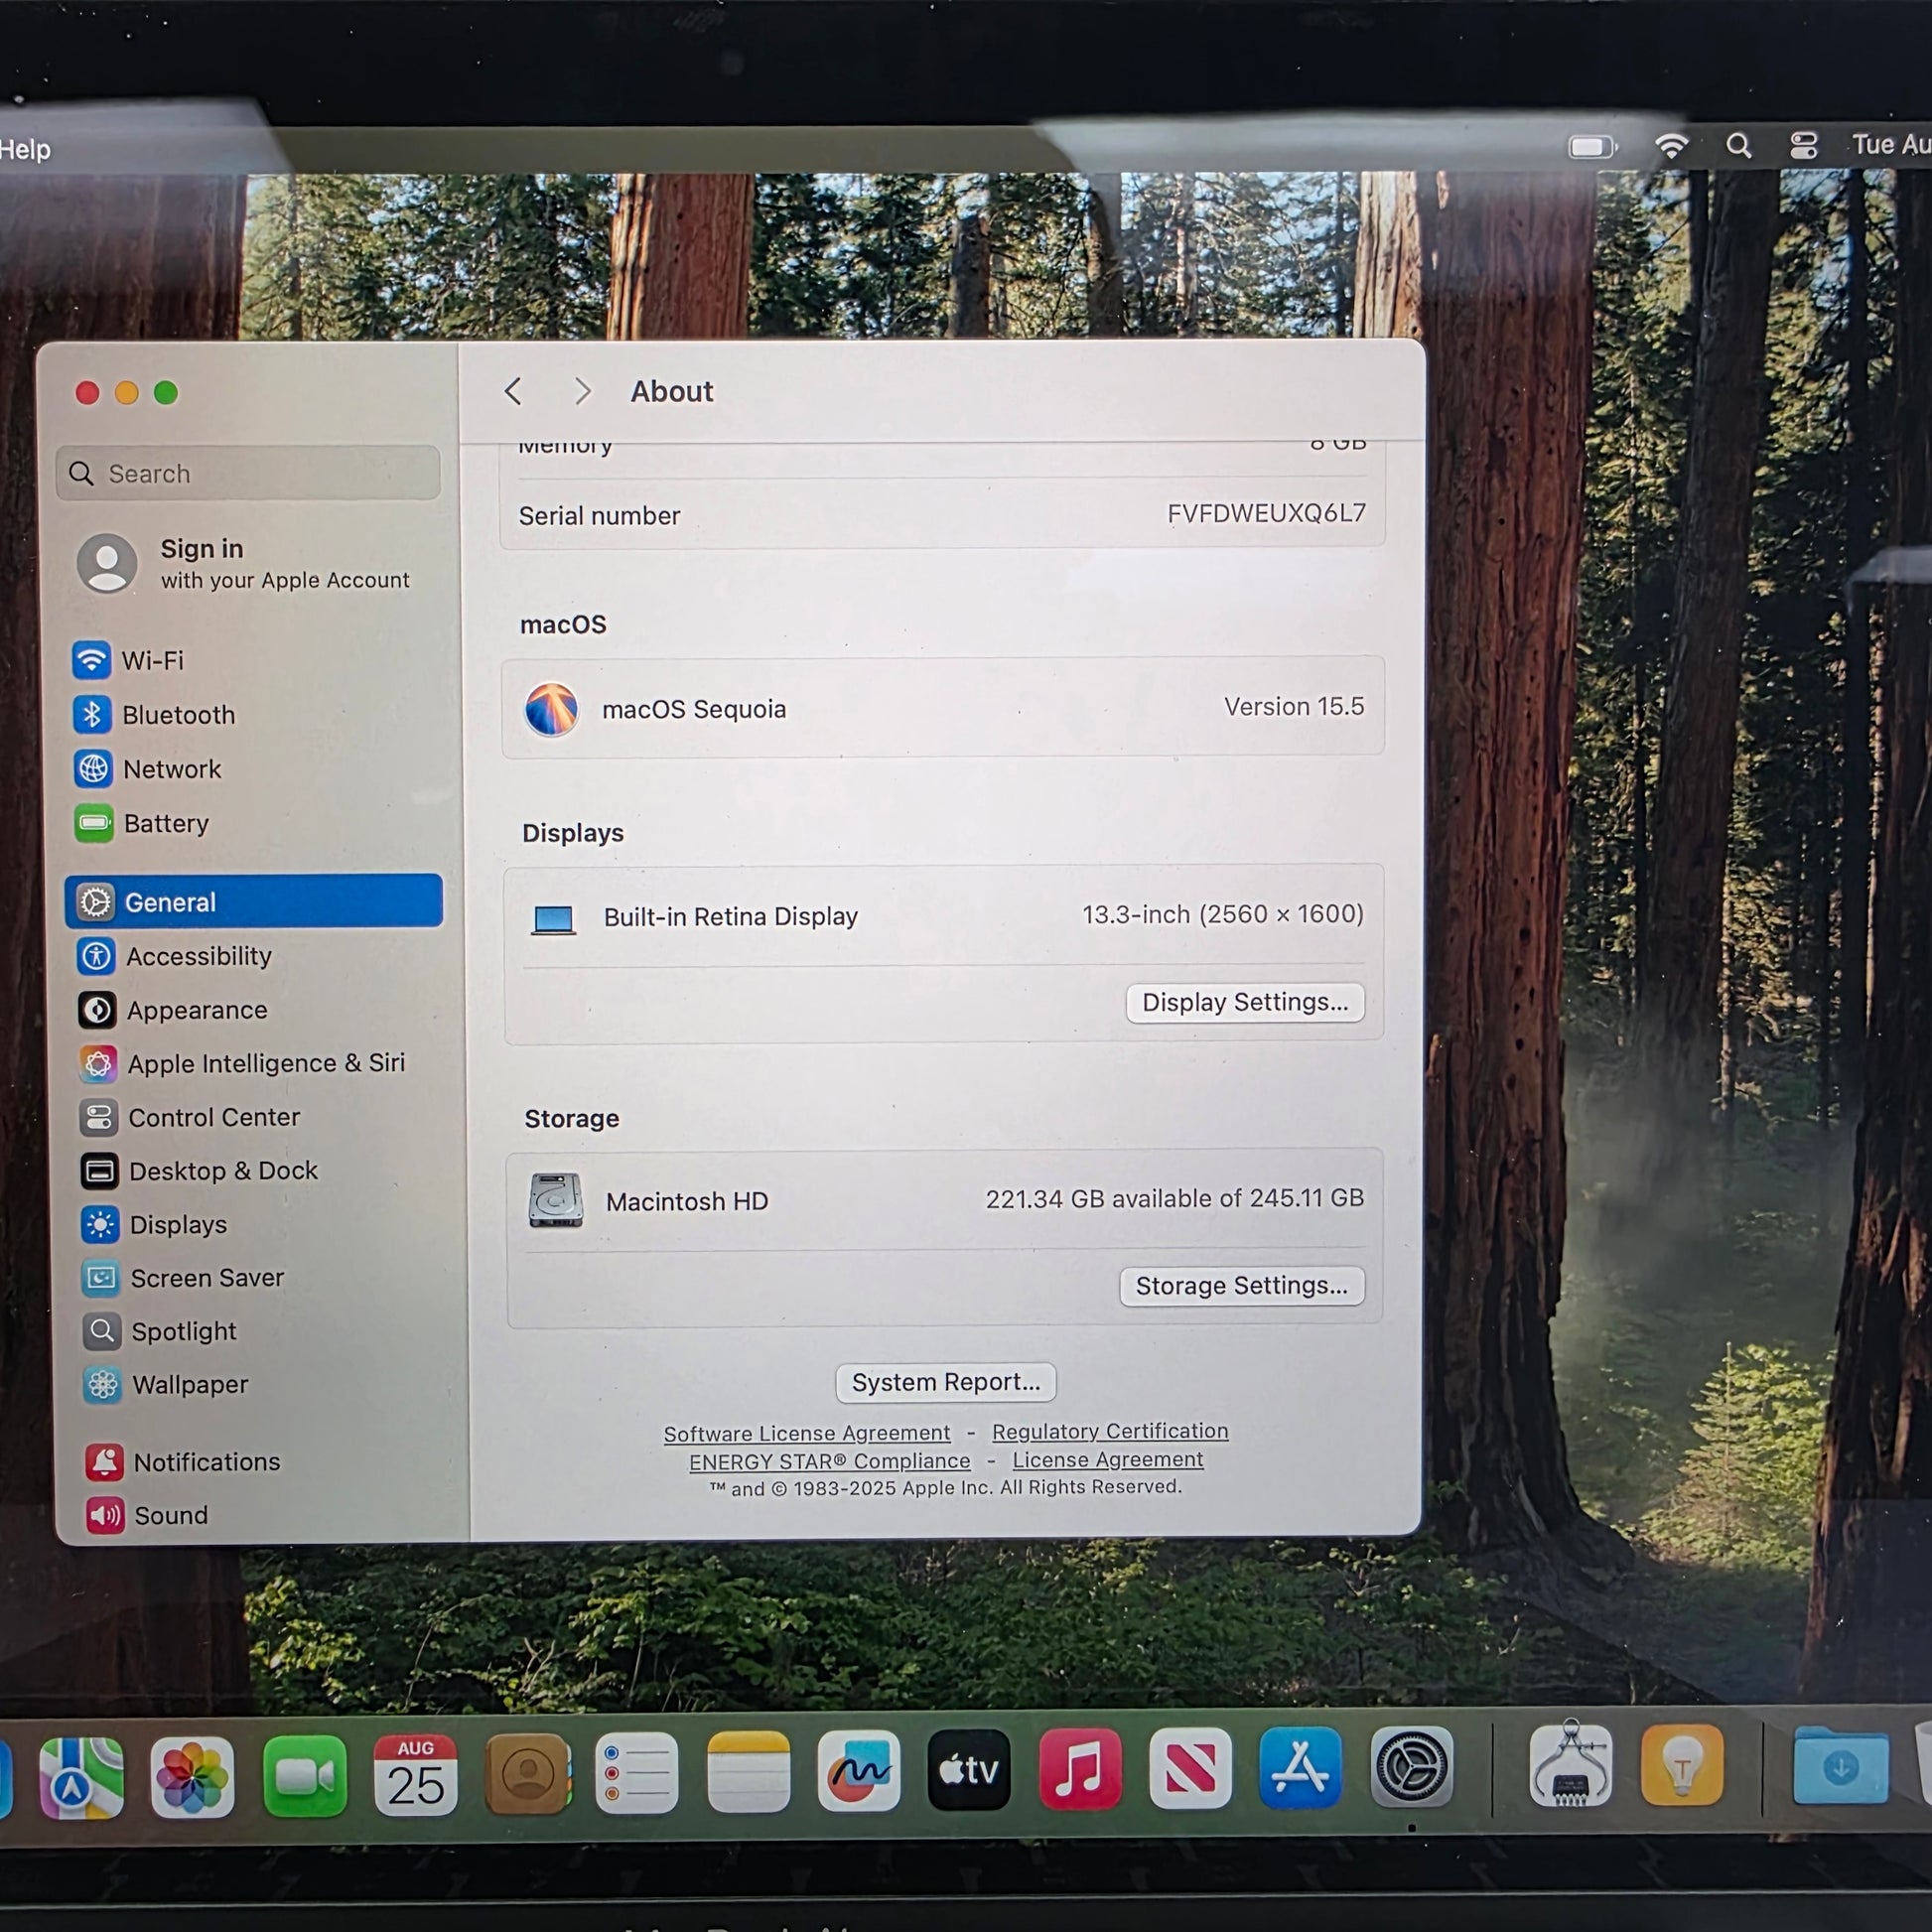This screenshot has width=1932, height=1932.
Task: Click the System Report button
Action: click(x=945, y=1382)
